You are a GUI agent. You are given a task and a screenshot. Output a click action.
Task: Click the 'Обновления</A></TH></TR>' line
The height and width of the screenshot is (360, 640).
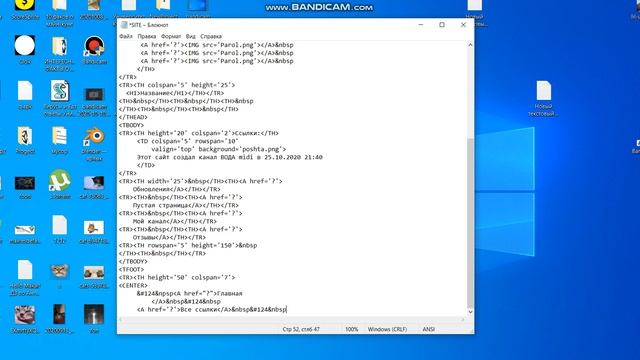177,189
